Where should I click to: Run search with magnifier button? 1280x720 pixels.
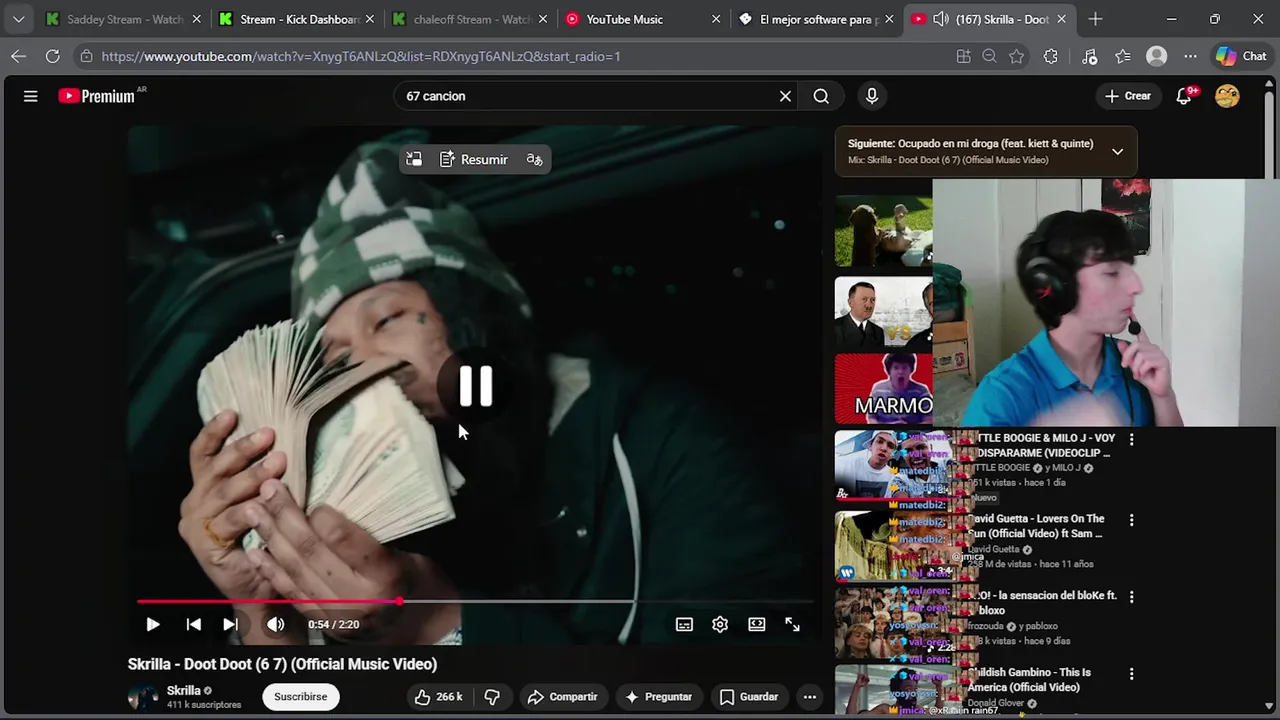click(x=821, y=96)
